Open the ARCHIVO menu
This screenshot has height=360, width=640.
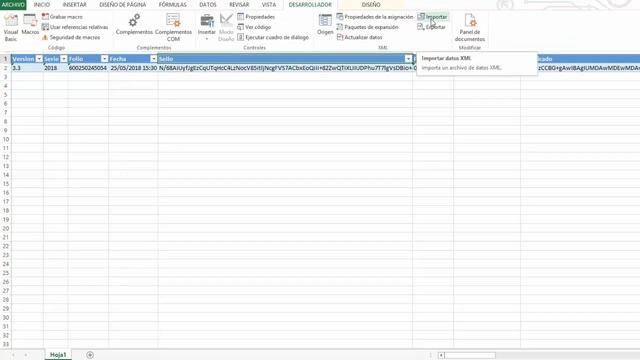[13, 4]
